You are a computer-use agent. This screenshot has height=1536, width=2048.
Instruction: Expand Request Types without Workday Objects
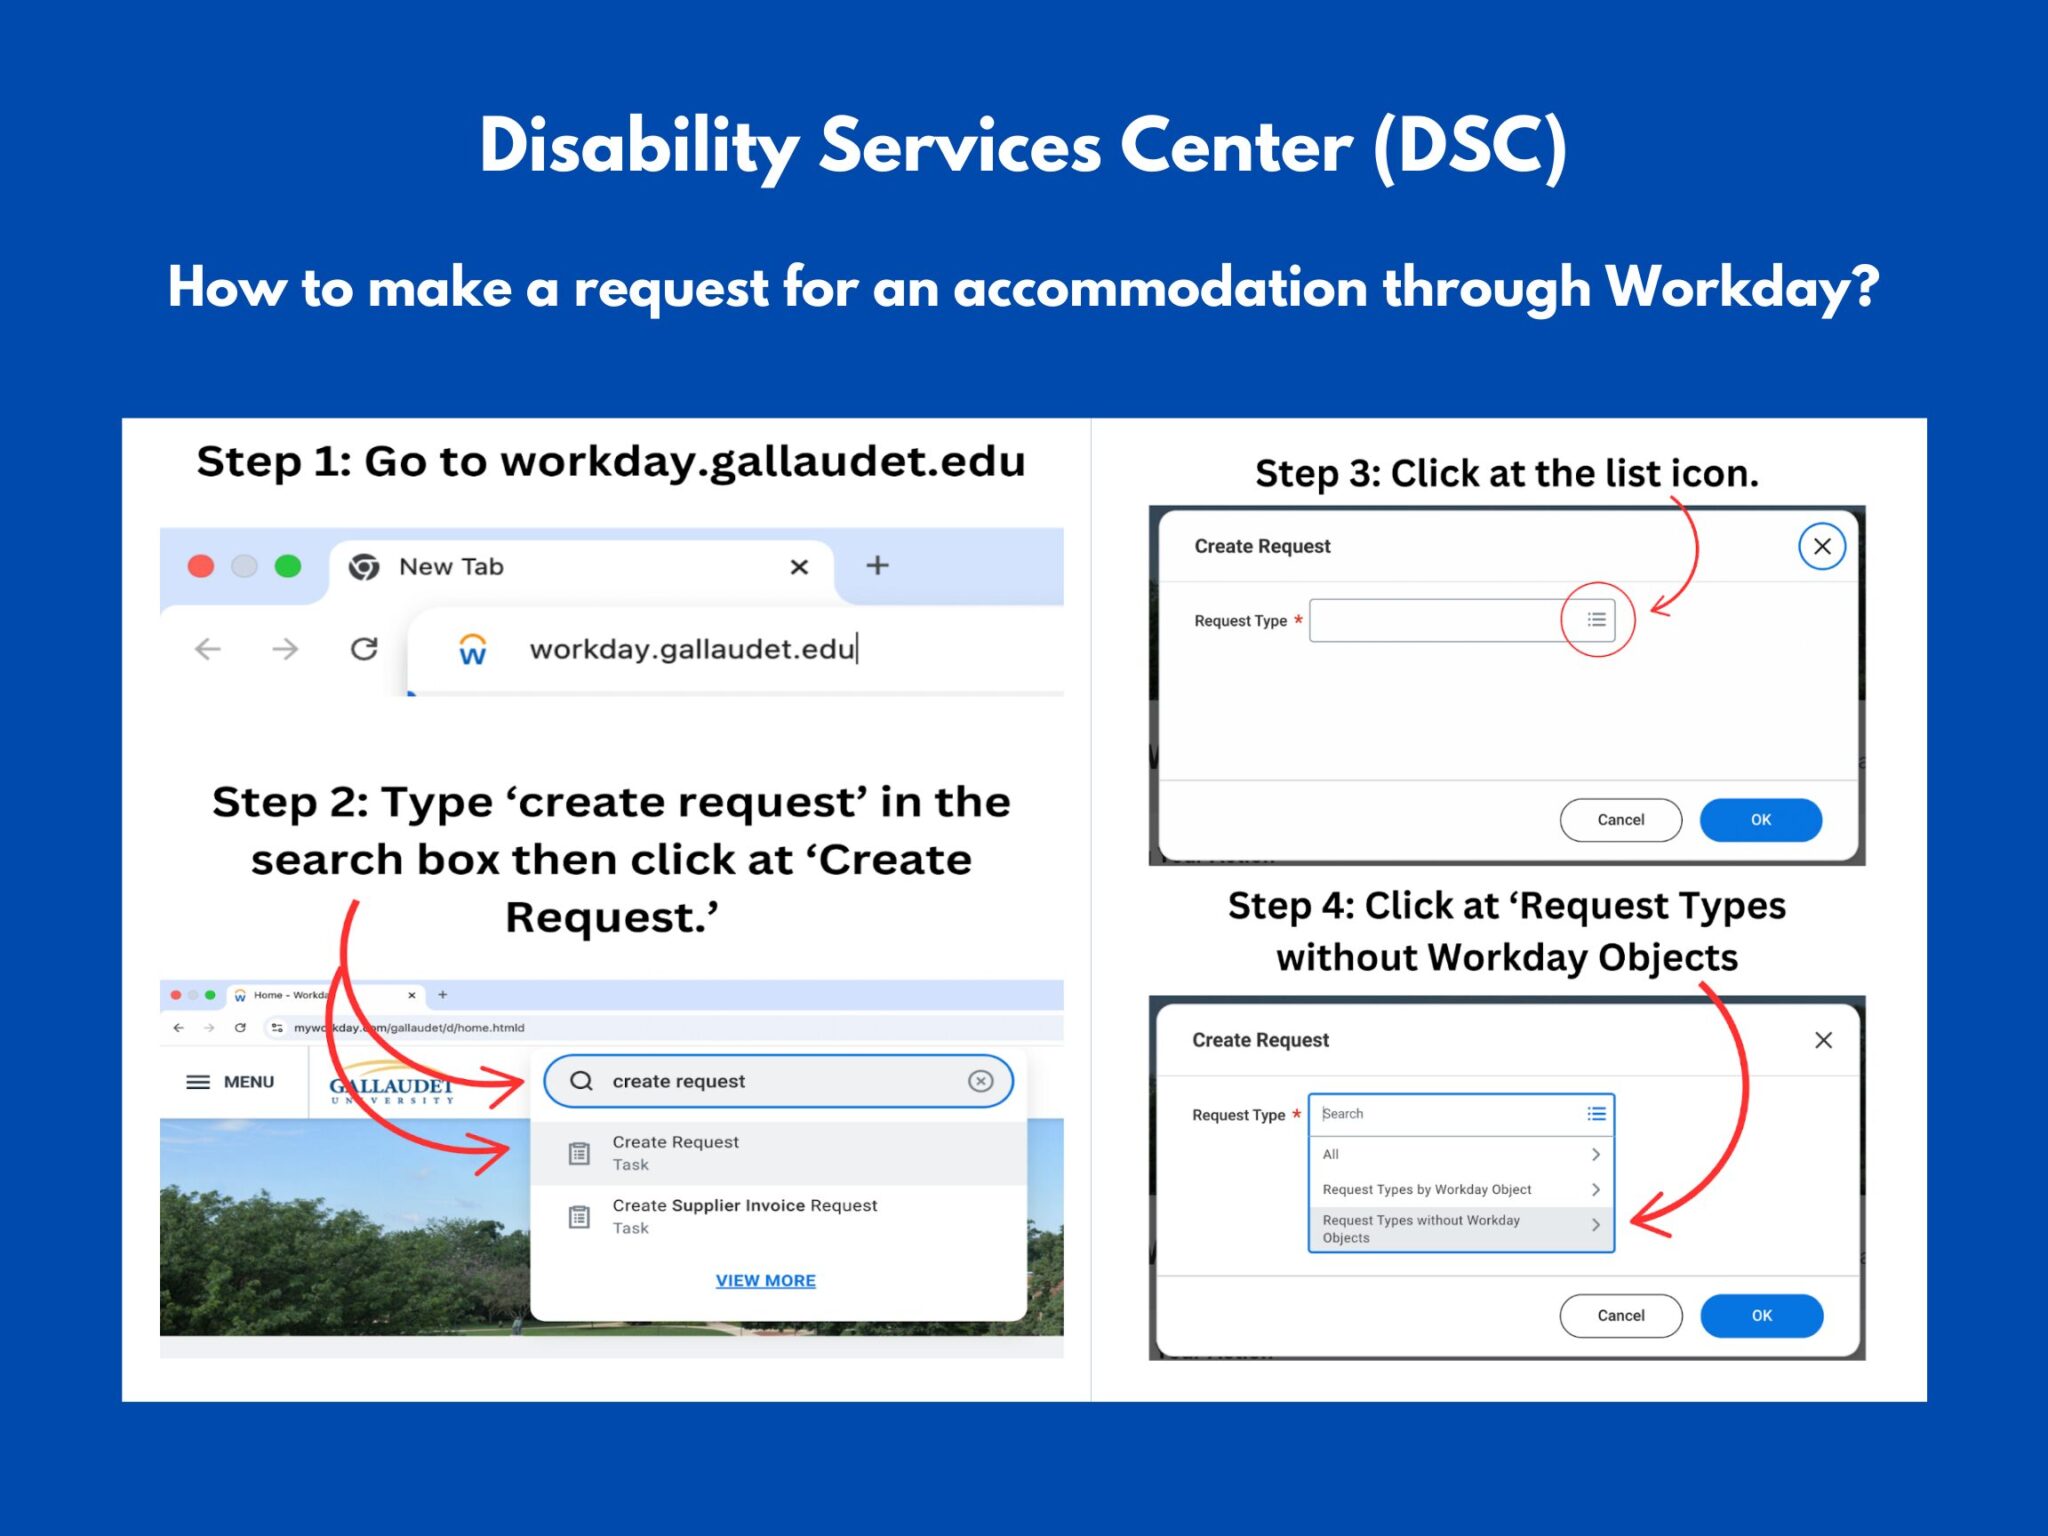1461,1229
